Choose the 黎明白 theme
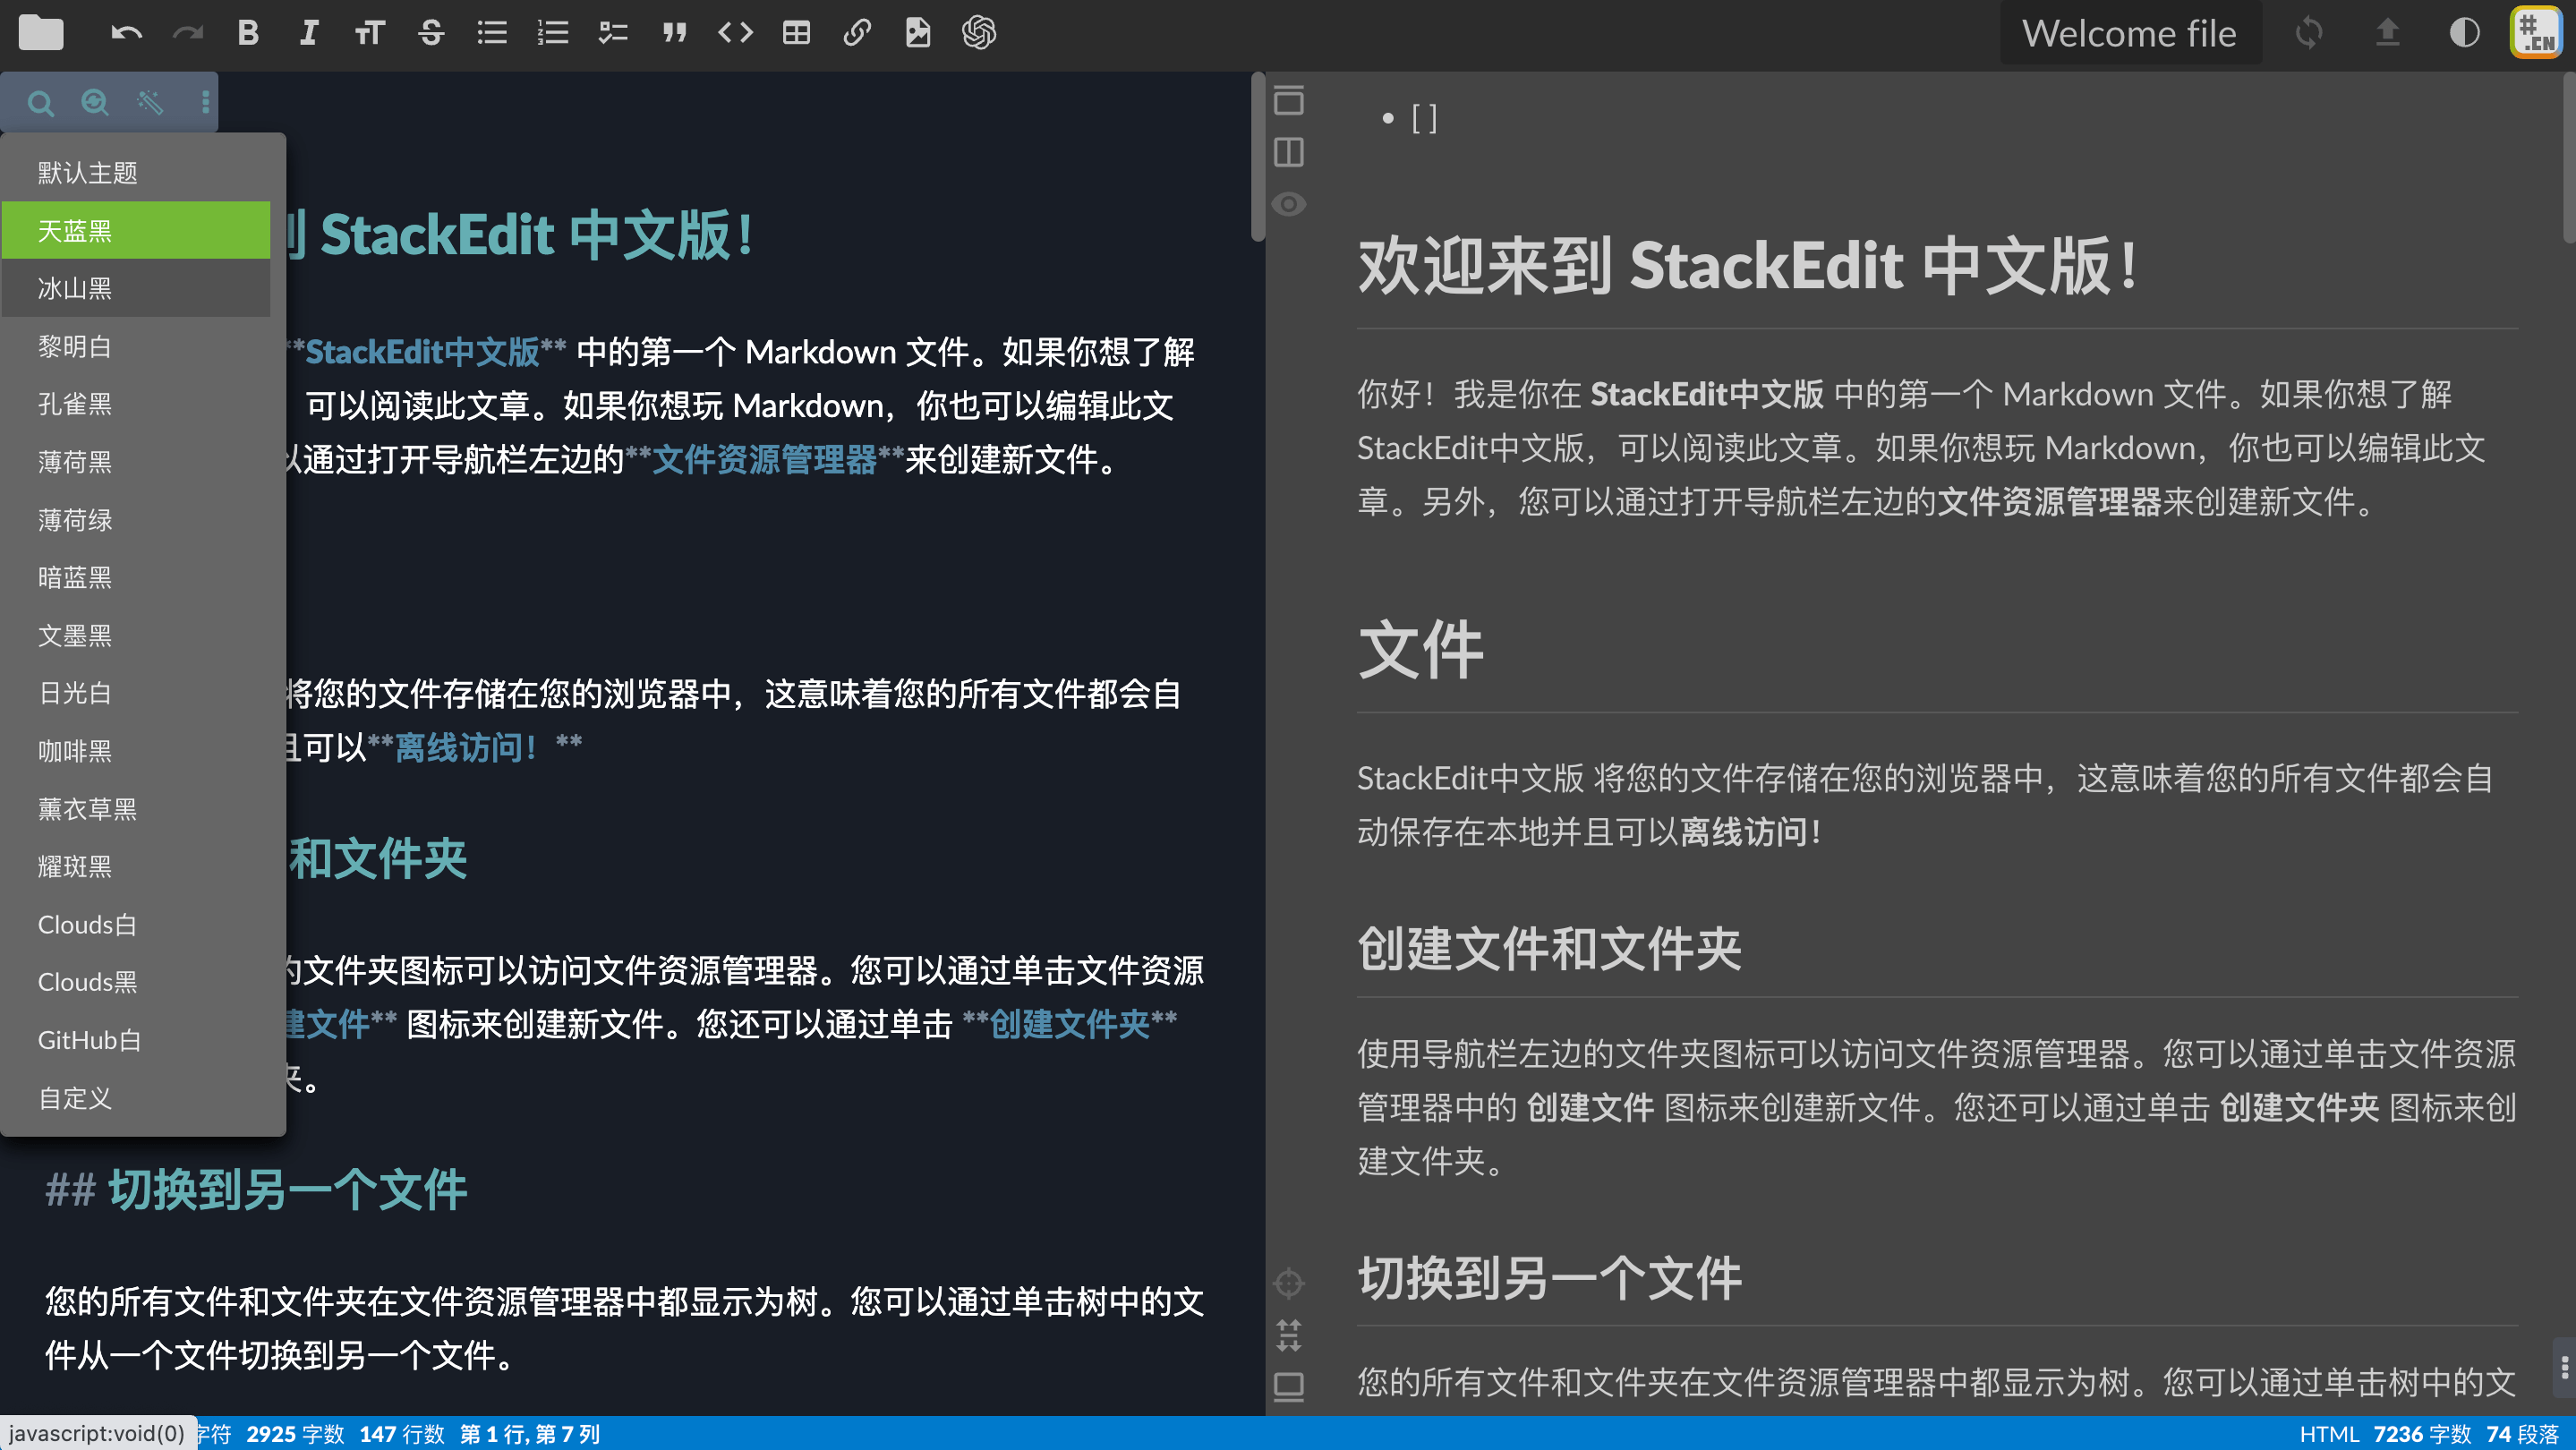The image size is (2576, 1450). 136,346
